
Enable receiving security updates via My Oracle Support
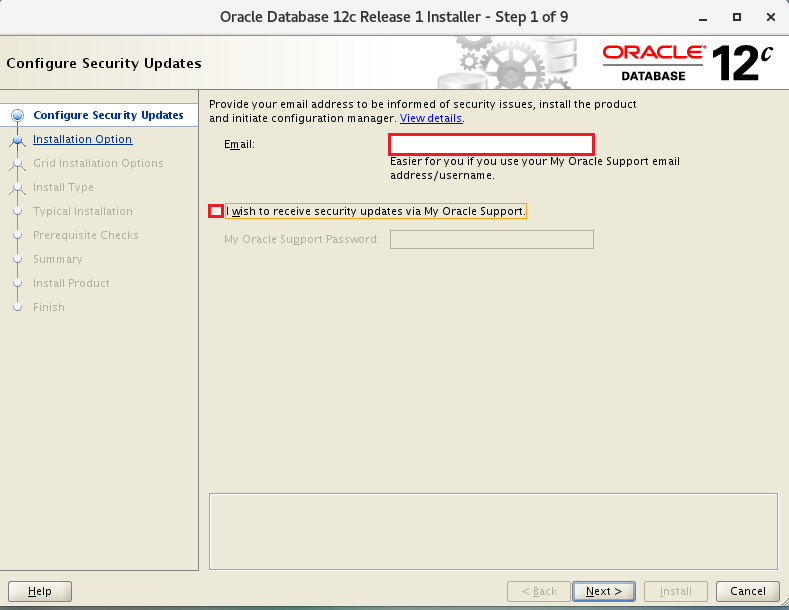tap(216, 211)
